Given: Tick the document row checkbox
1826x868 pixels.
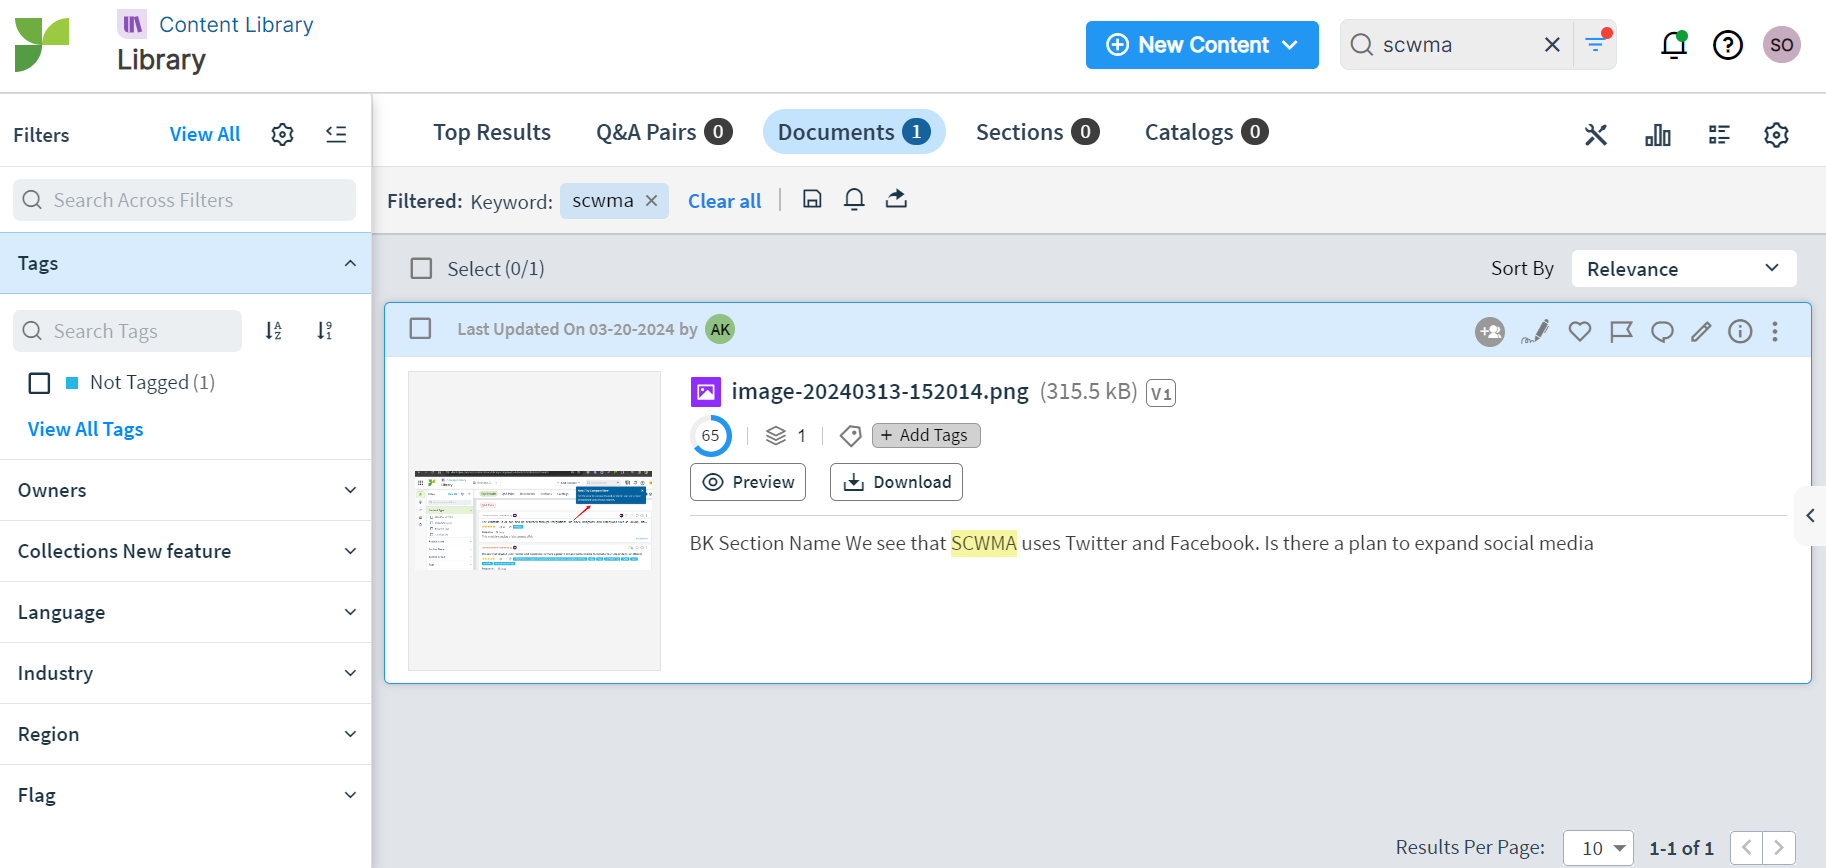Looking at the screenshot, I should click(421, 329).
